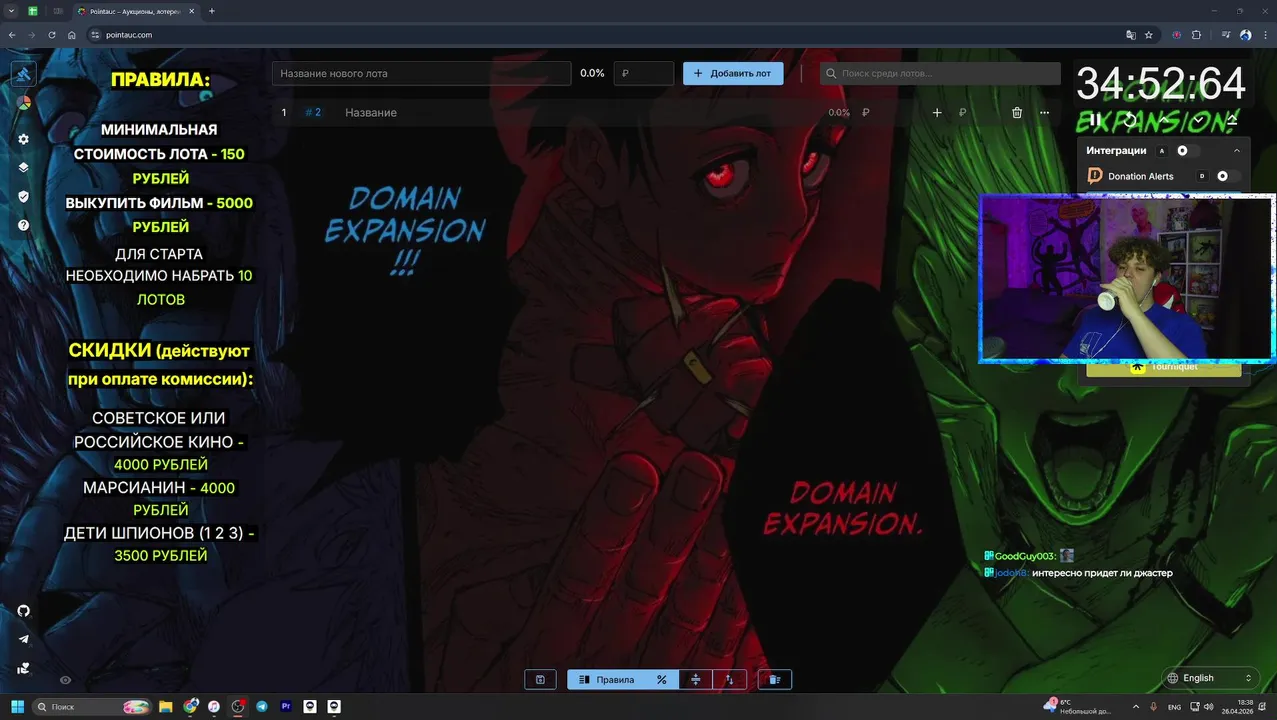Viewport: 1277px width, 720px height.
Task: Toggle the Интеграции master switch
Action: coord(1187,151)
